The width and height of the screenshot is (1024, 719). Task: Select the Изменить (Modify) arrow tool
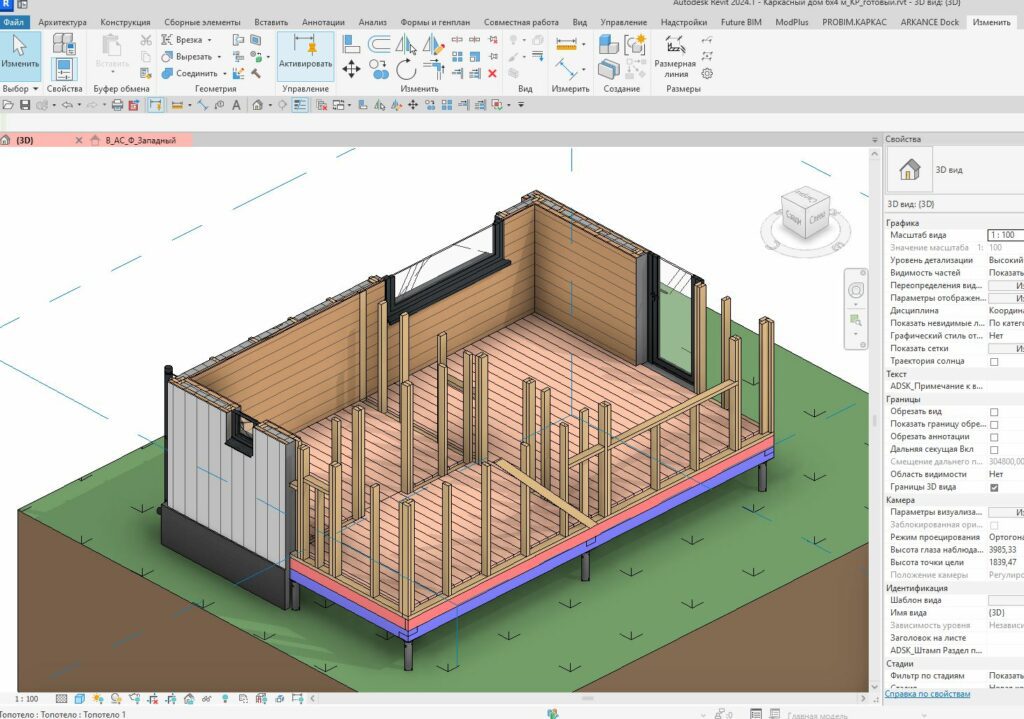(20, 53)
